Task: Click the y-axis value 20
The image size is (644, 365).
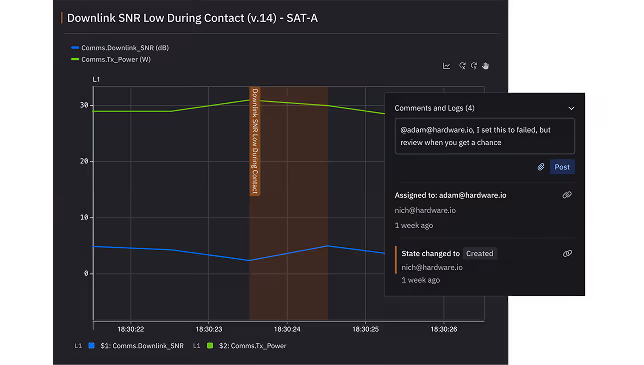Action: click(x=84, y=161)
